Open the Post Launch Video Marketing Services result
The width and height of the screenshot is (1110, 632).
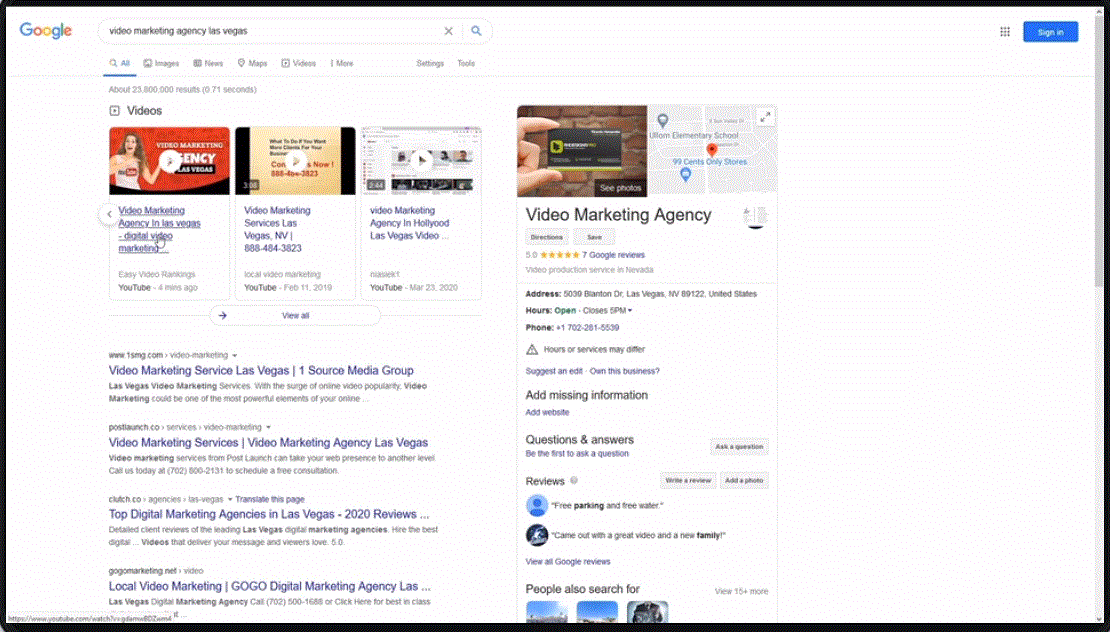[268, 442]
